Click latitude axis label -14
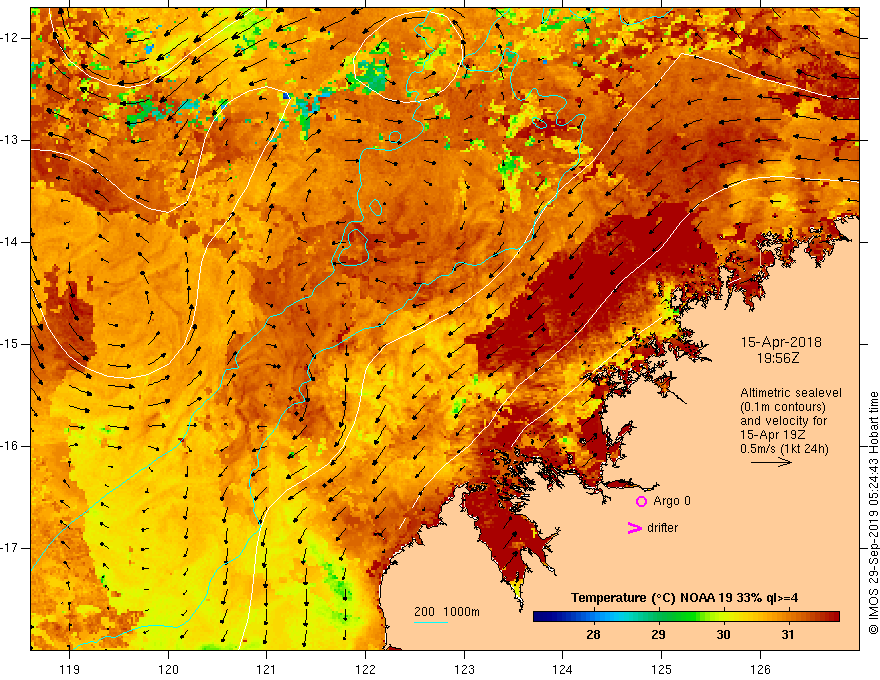Screen dimensions: 880x680 click(x=10, y=242)
